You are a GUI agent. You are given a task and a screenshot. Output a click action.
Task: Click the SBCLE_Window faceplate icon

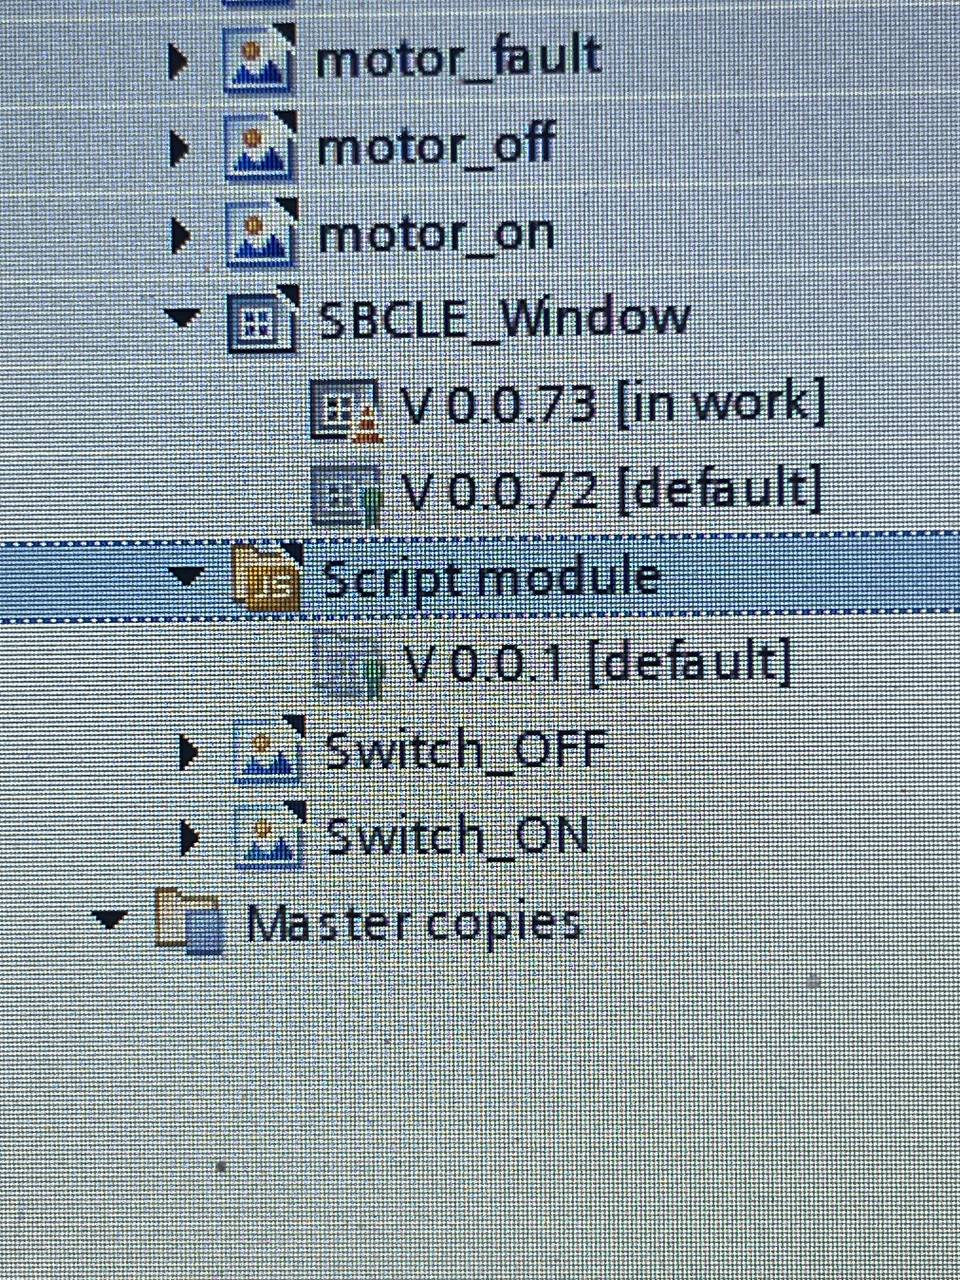[x=263, y=320]
